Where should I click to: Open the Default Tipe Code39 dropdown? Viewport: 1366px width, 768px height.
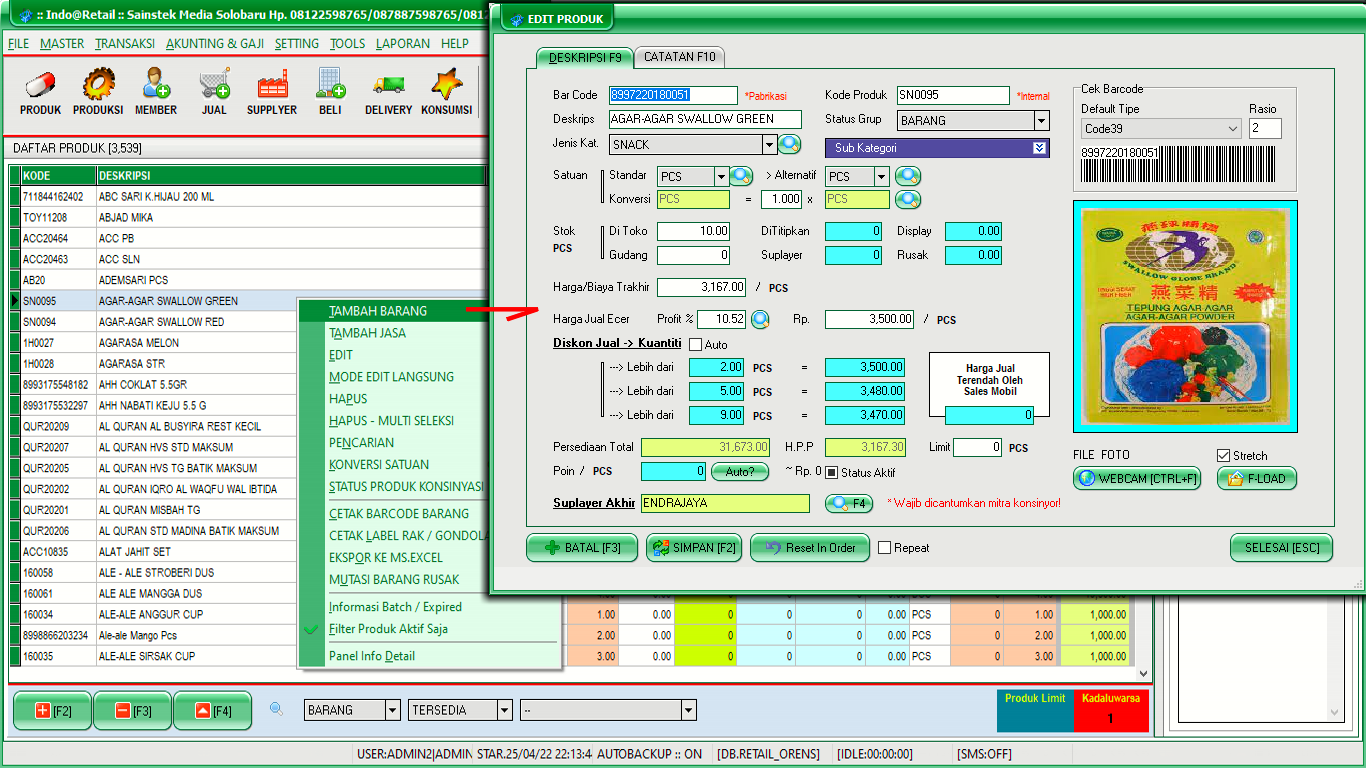1232,129
